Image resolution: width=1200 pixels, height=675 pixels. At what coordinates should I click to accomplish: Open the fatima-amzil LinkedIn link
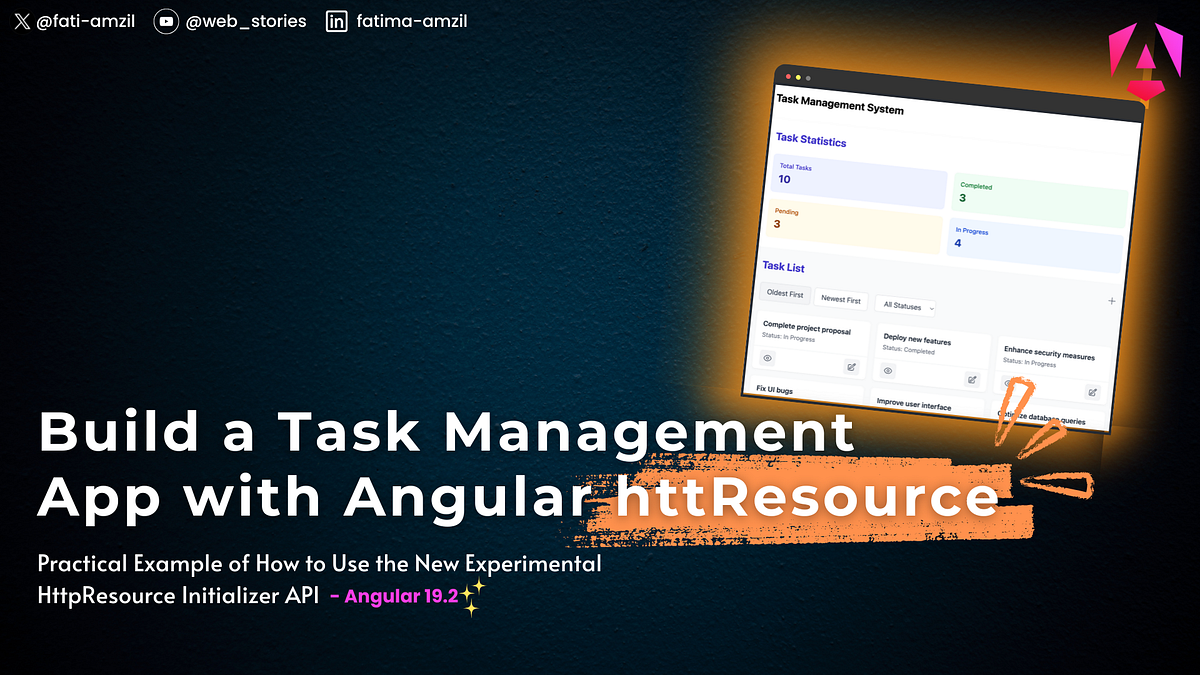[x=411, y=20]
